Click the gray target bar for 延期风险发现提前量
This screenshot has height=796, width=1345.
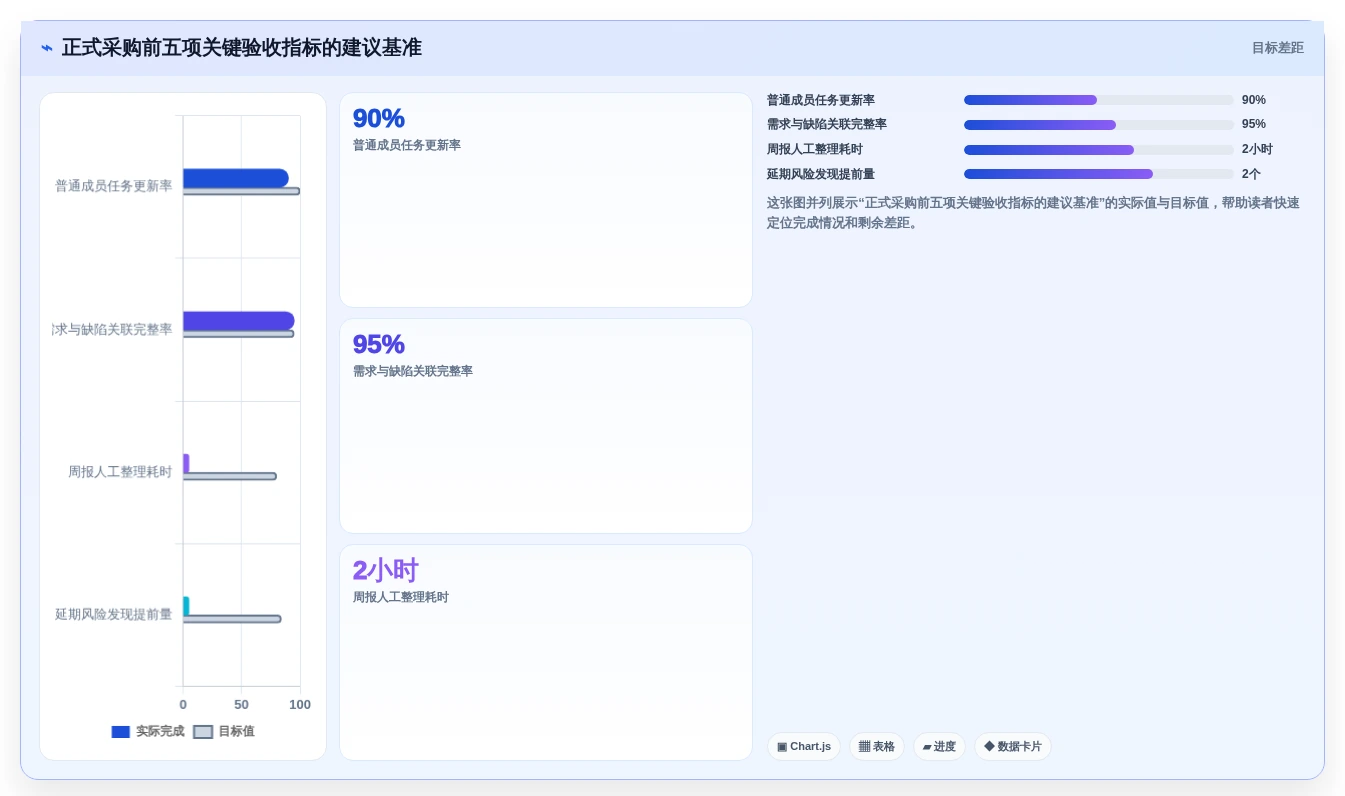pos(232,619)
